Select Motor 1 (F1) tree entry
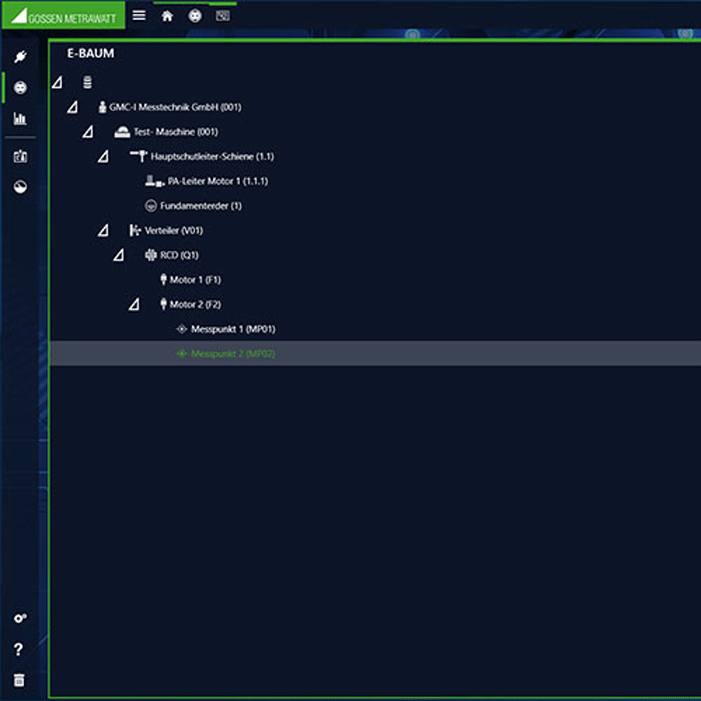 (194, 280)
